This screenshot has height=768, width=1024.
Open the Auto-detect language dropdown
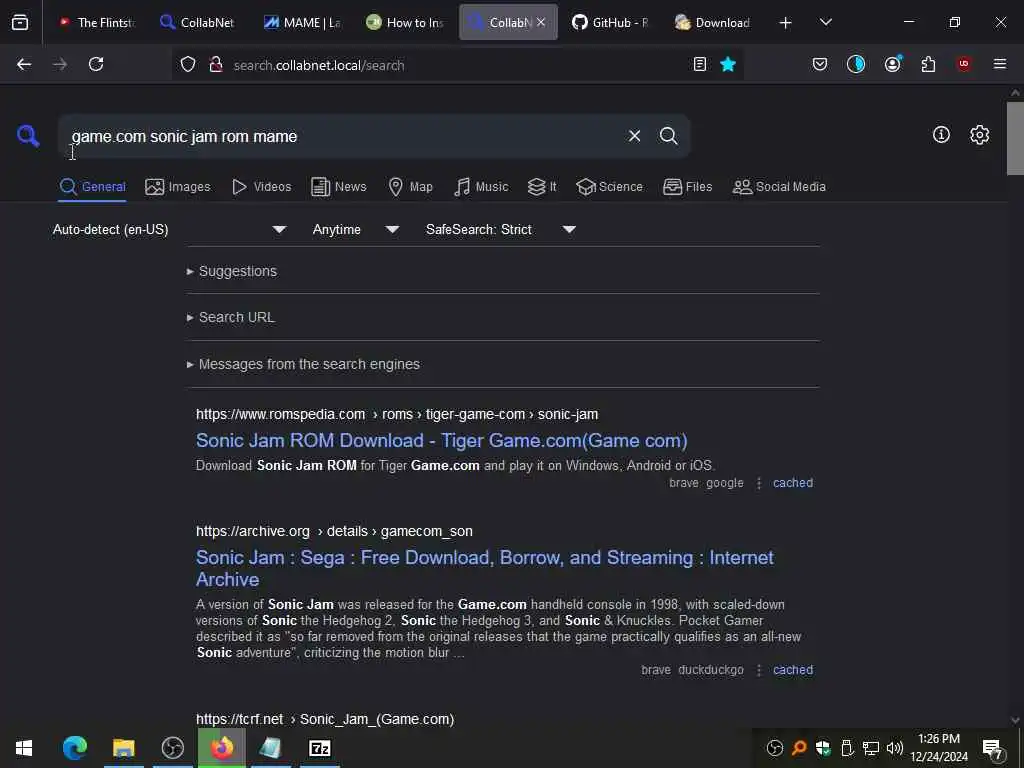[170, 229]
